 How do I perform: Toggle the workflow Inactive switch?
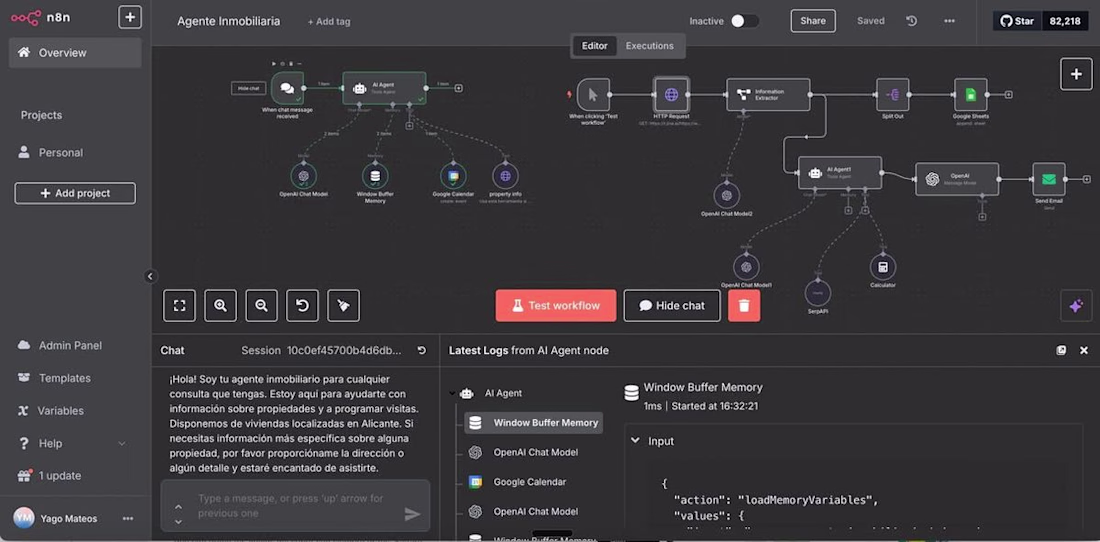tap(744, 21)
